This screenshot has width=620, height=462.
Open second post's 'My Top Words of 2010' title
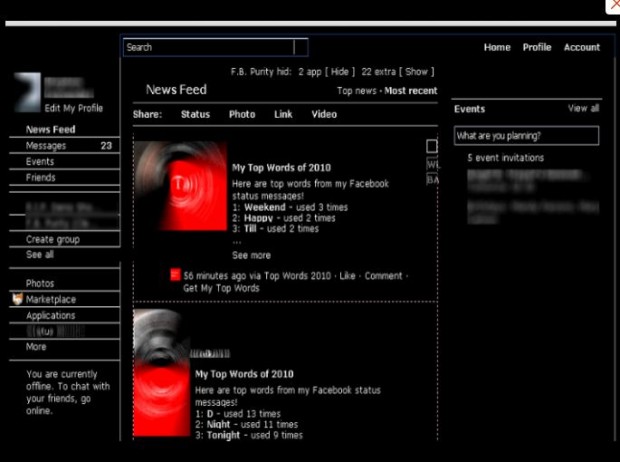click(x=244, y=374)
